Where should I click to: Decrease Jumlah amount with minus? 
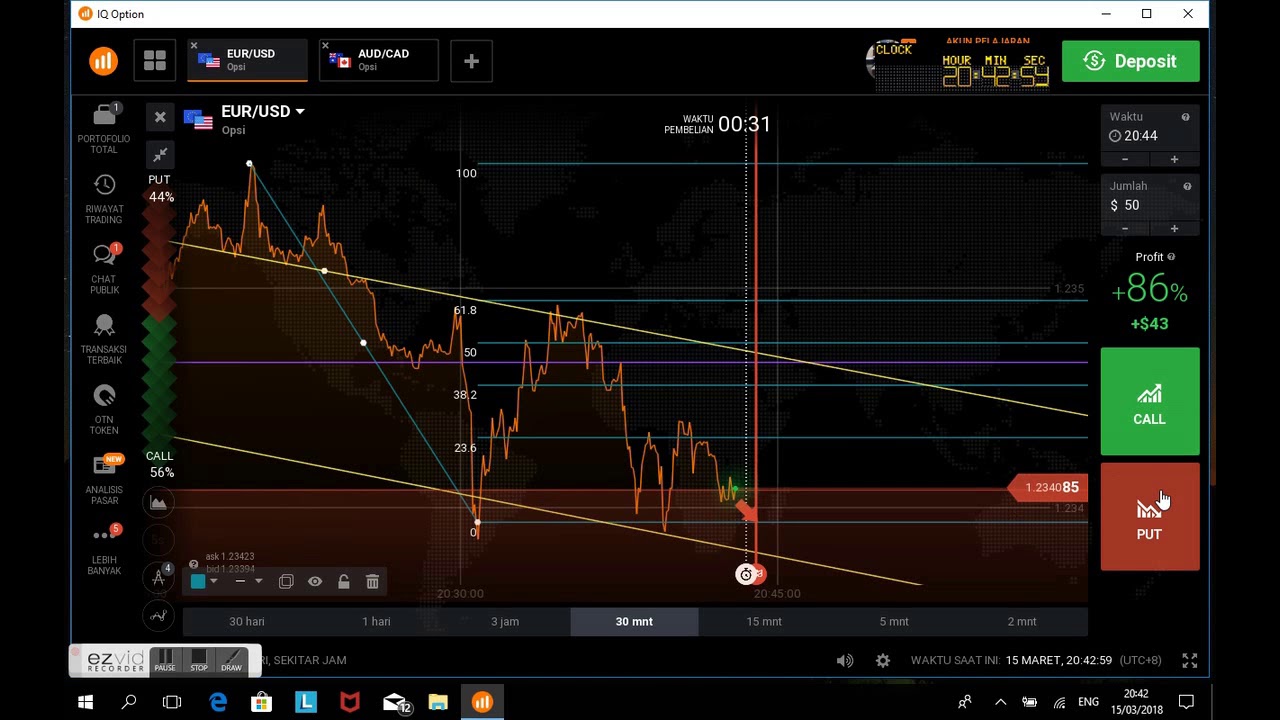[1125, 228]
